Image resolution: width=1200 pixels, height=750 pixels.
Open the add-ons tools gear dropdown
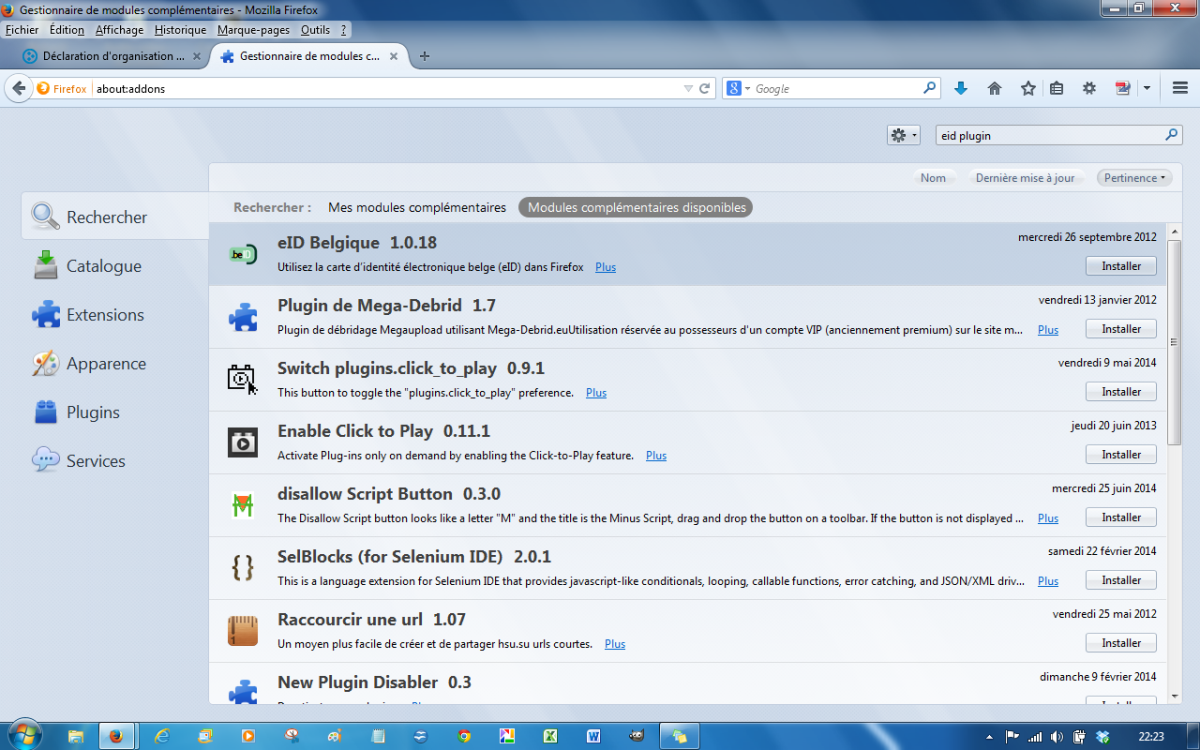click(903, 135)
